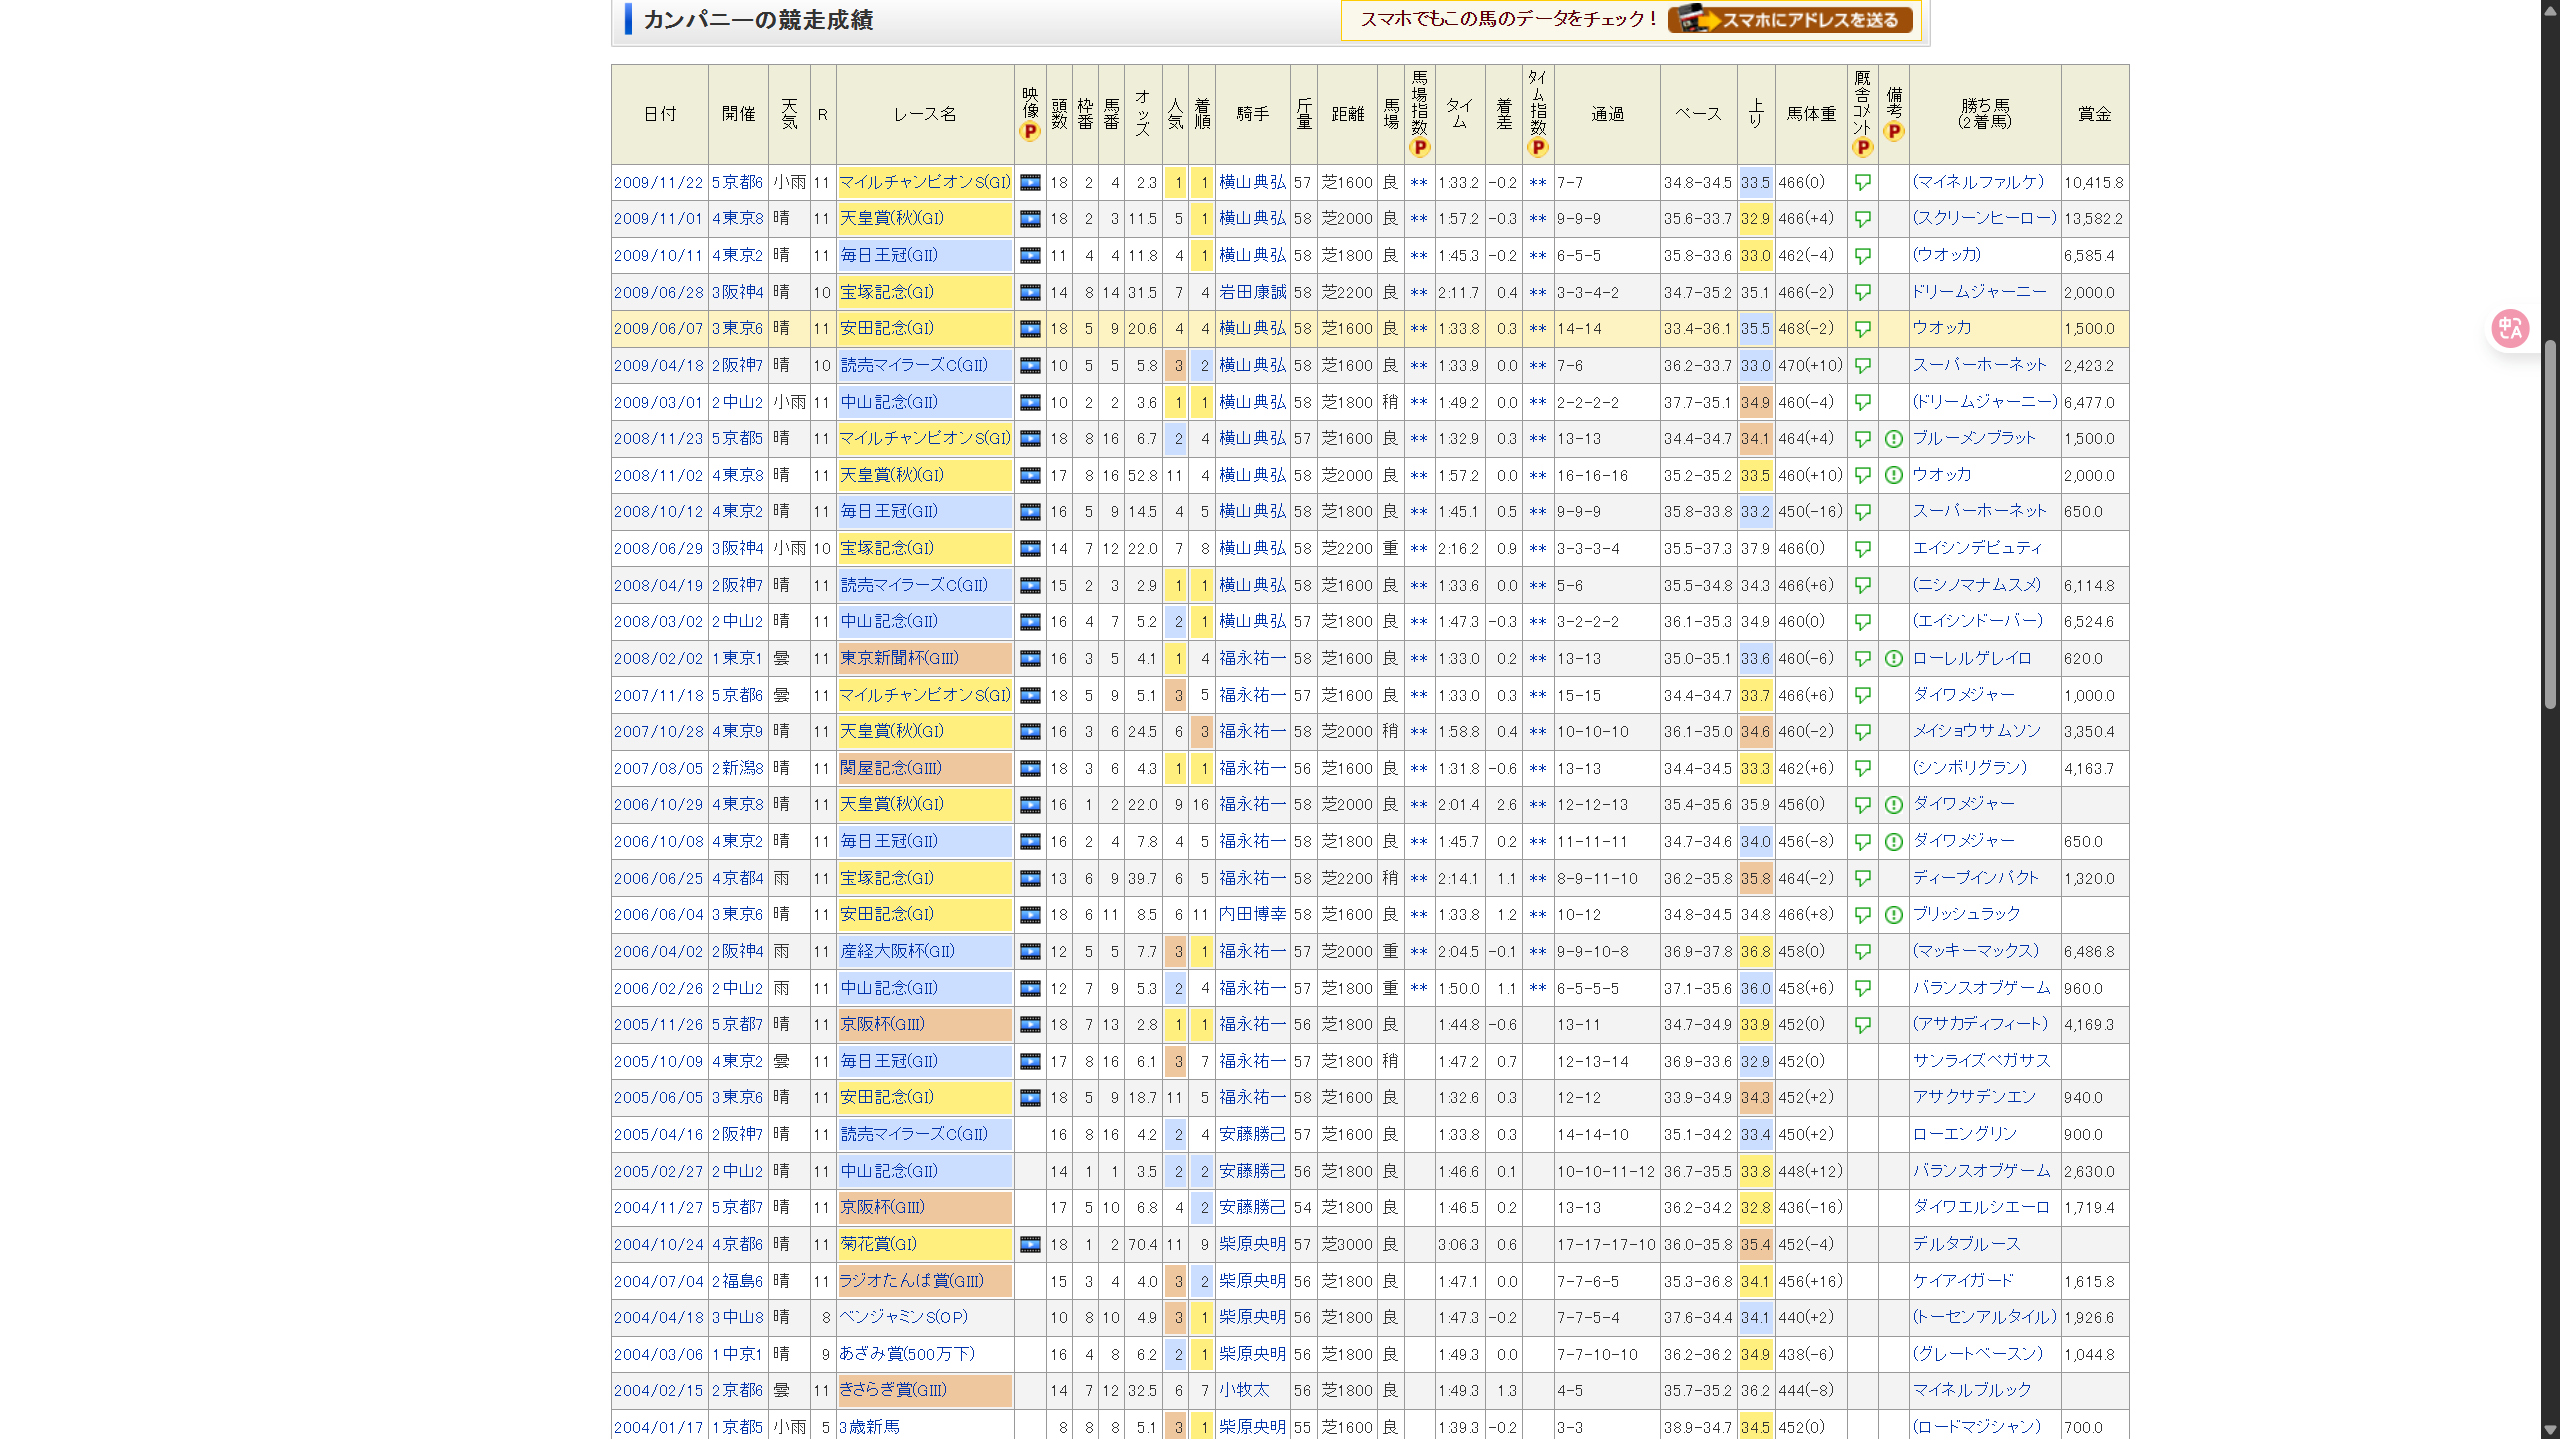
Task: Play race video for 2009/10/11 毎日王冠
Action: [1029, 256]
